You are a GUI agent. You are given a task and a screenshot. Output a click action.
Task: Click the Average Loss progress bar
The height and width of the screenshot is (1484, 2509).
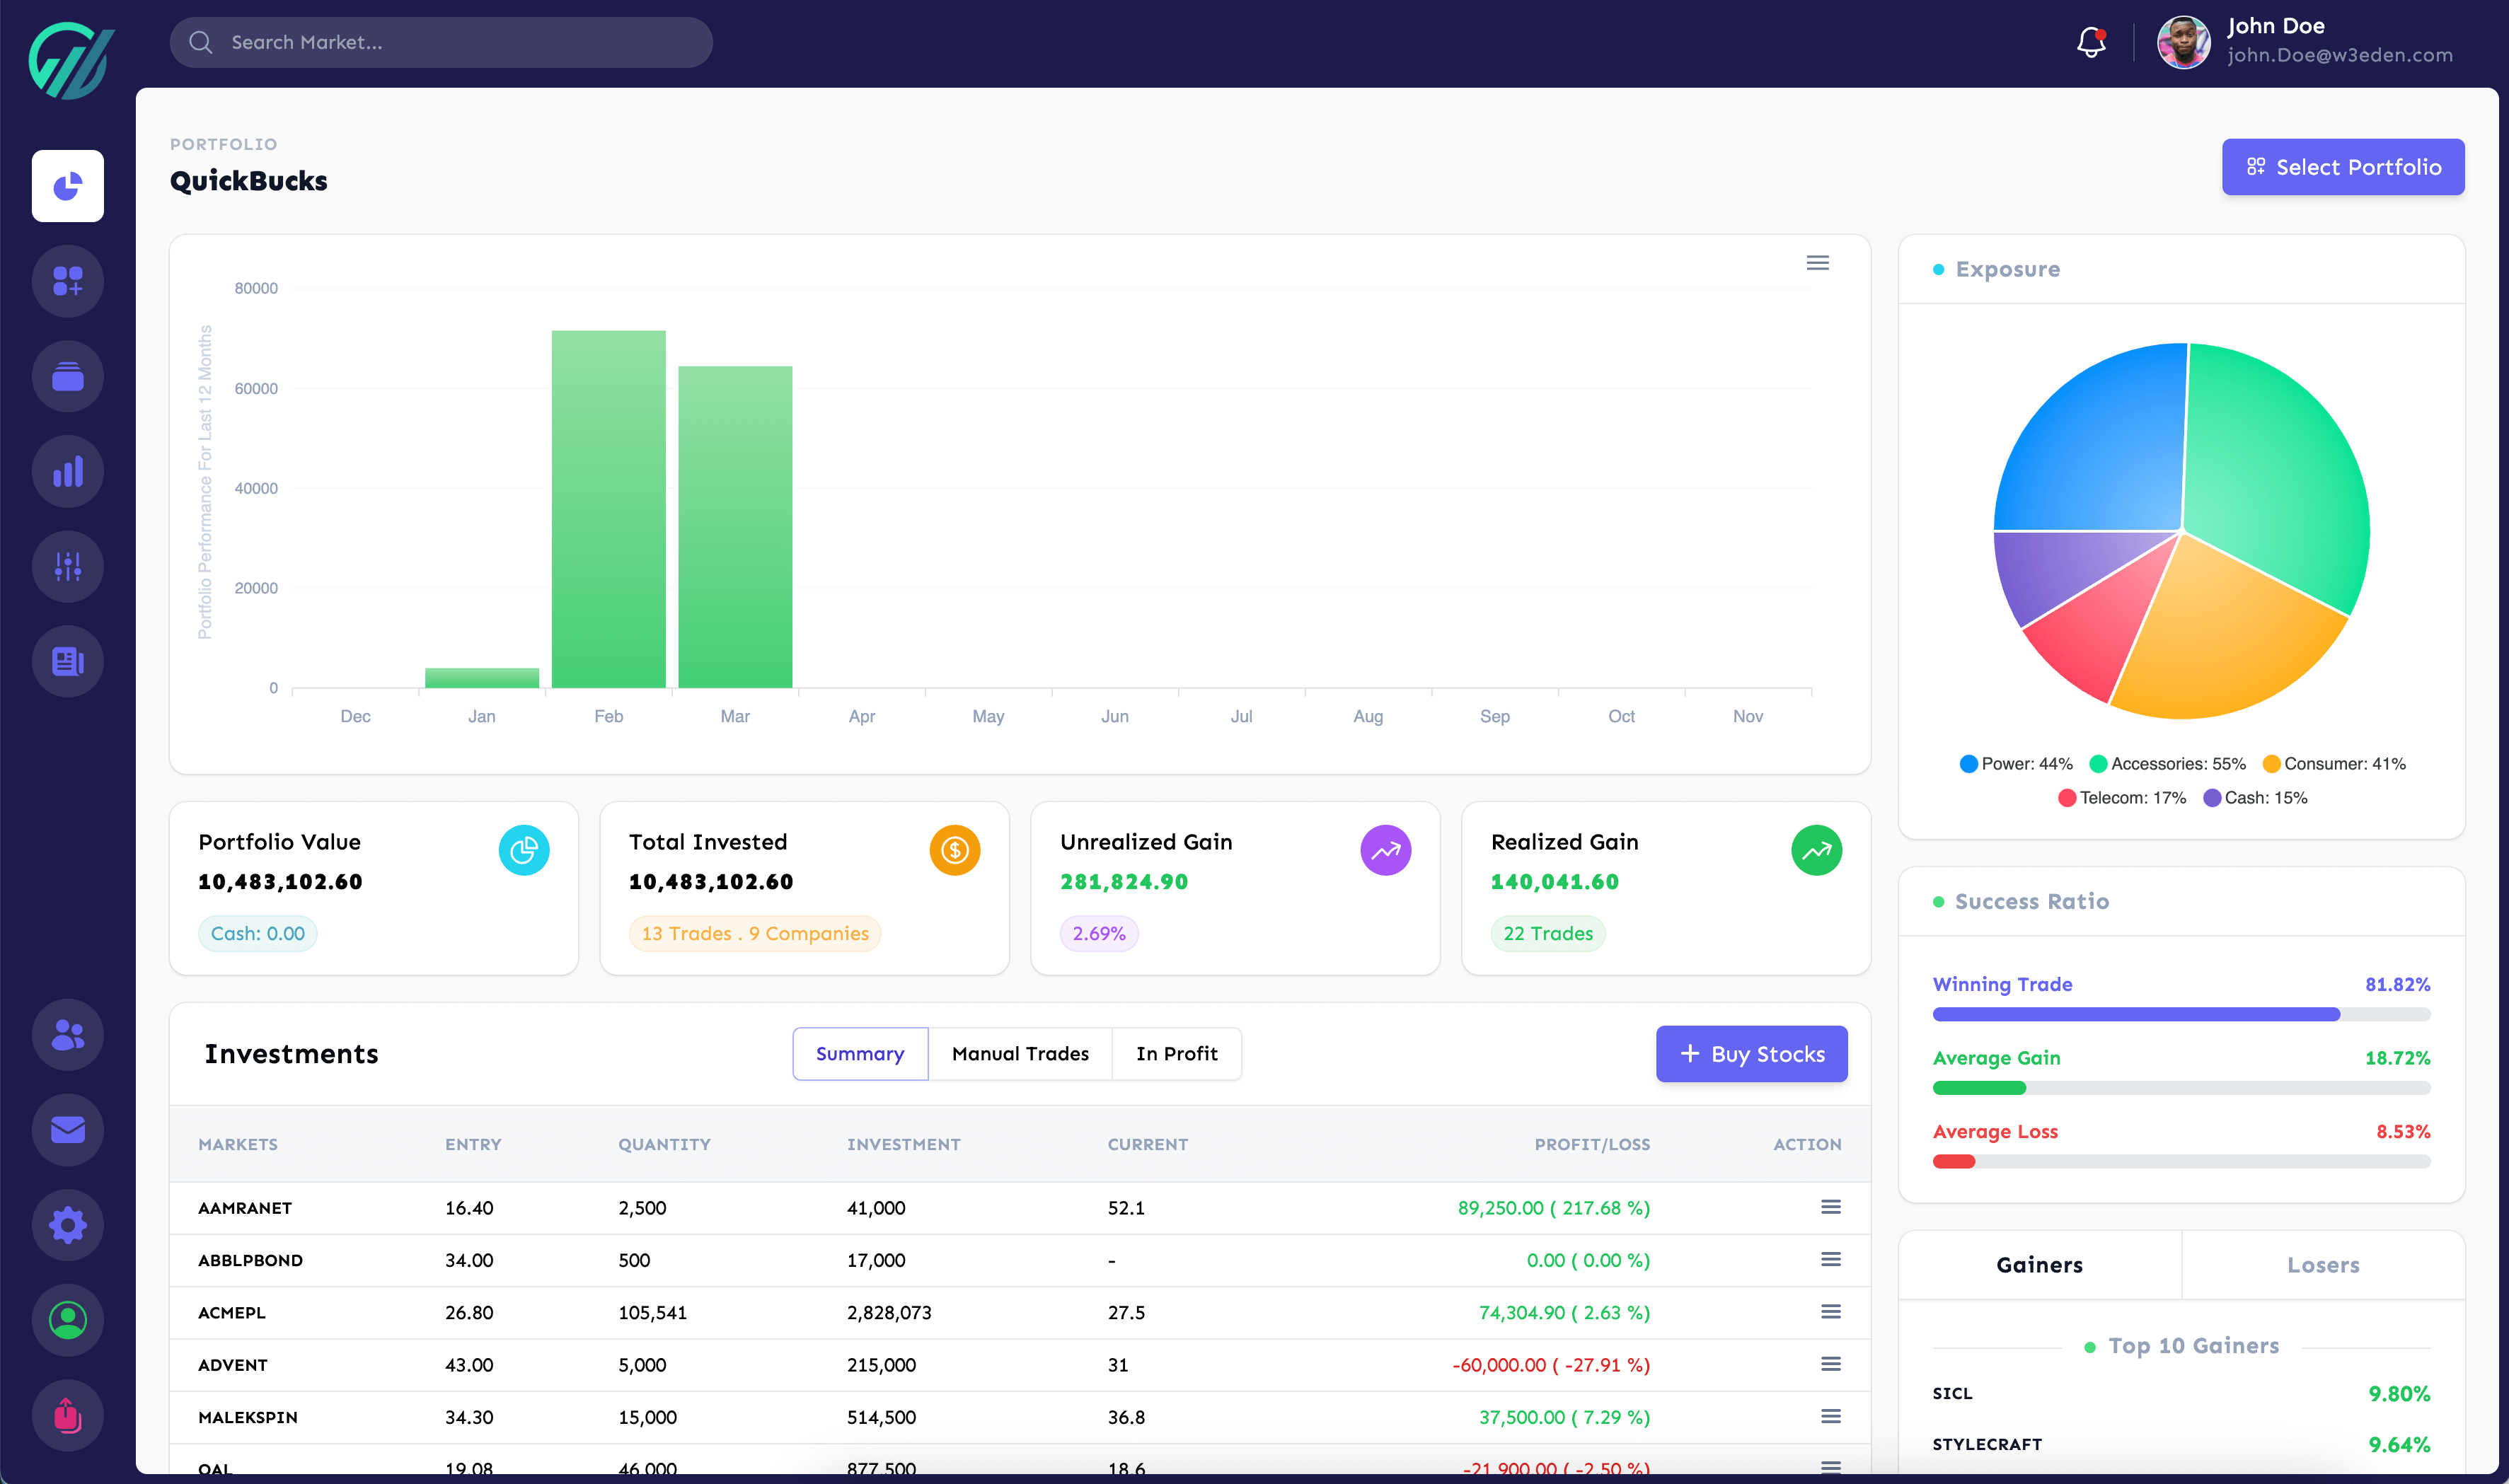(2181, 1162)
